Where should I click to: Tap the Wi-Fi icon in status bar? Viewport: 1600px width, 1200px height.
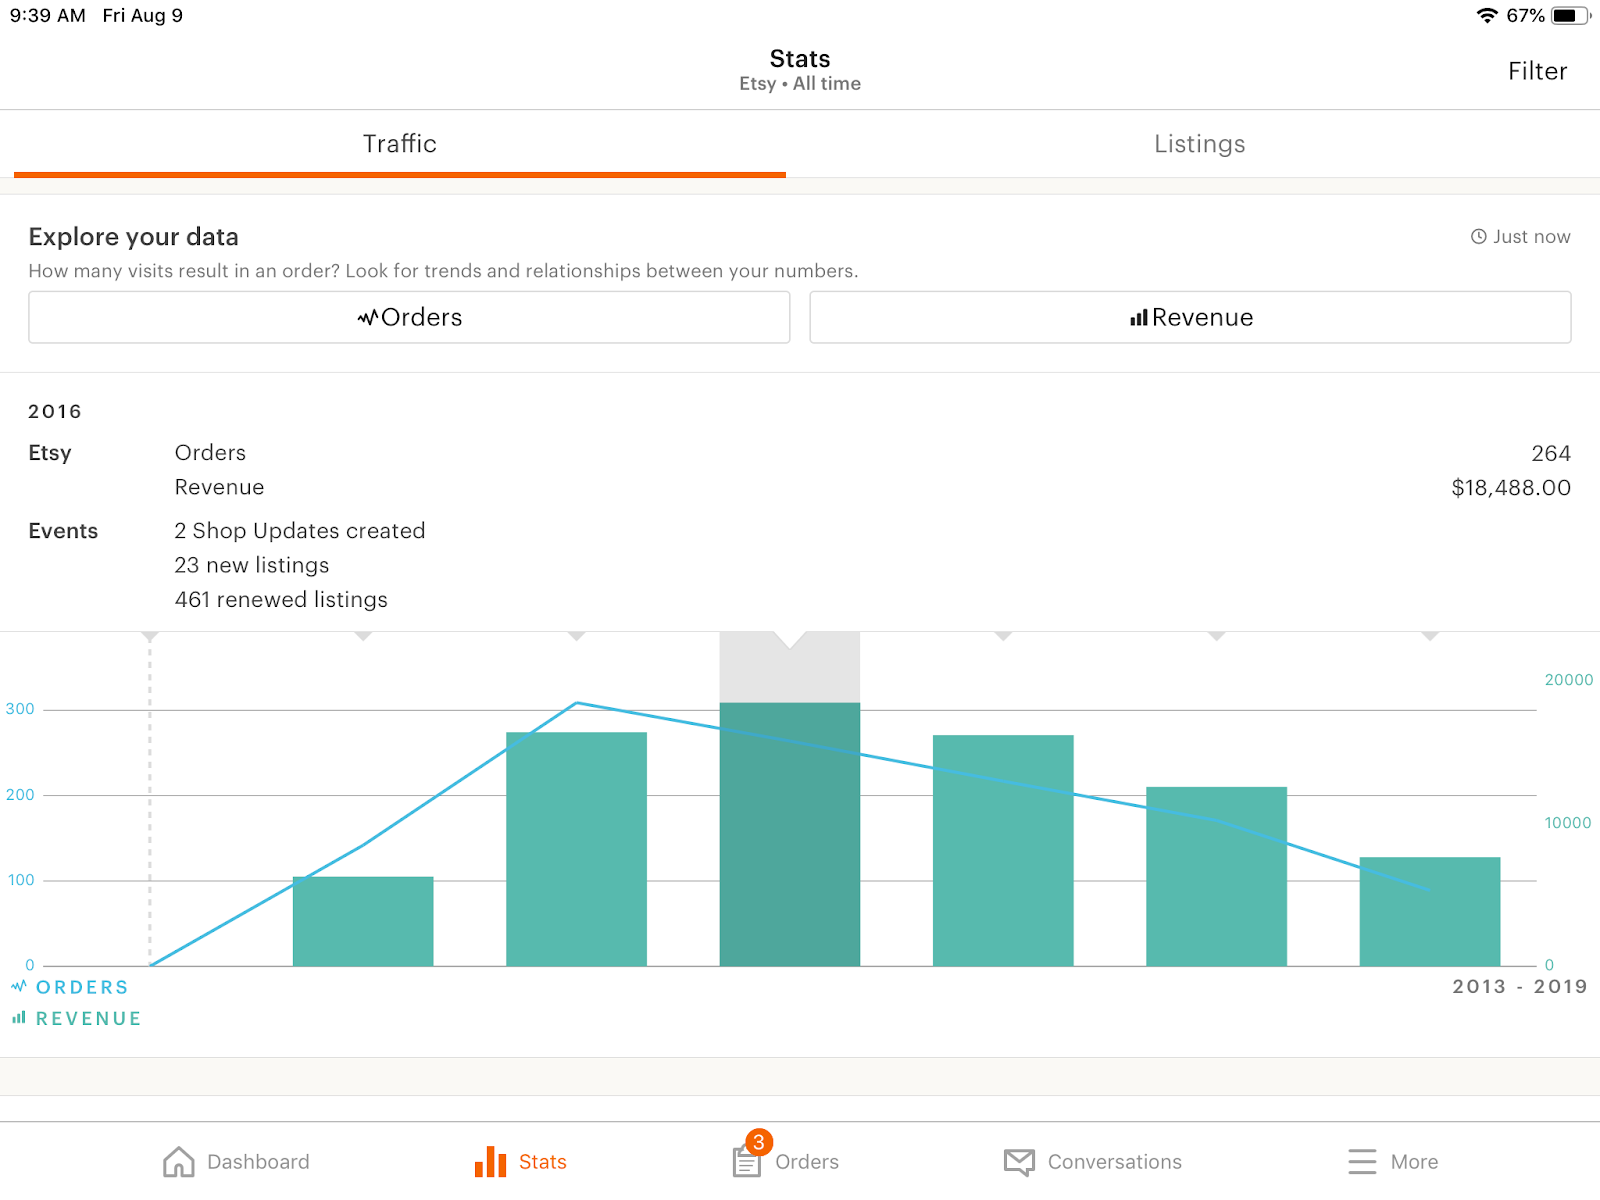click(x=1488, y=15)
